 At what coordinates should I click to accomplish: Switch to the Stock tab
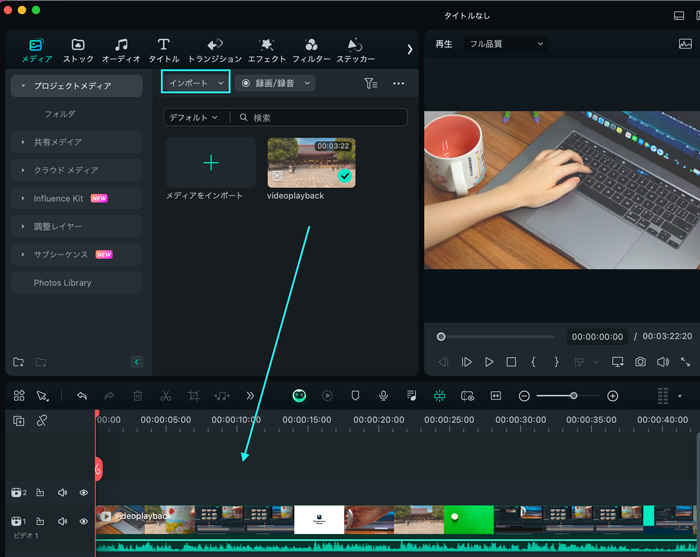[78, 50]
